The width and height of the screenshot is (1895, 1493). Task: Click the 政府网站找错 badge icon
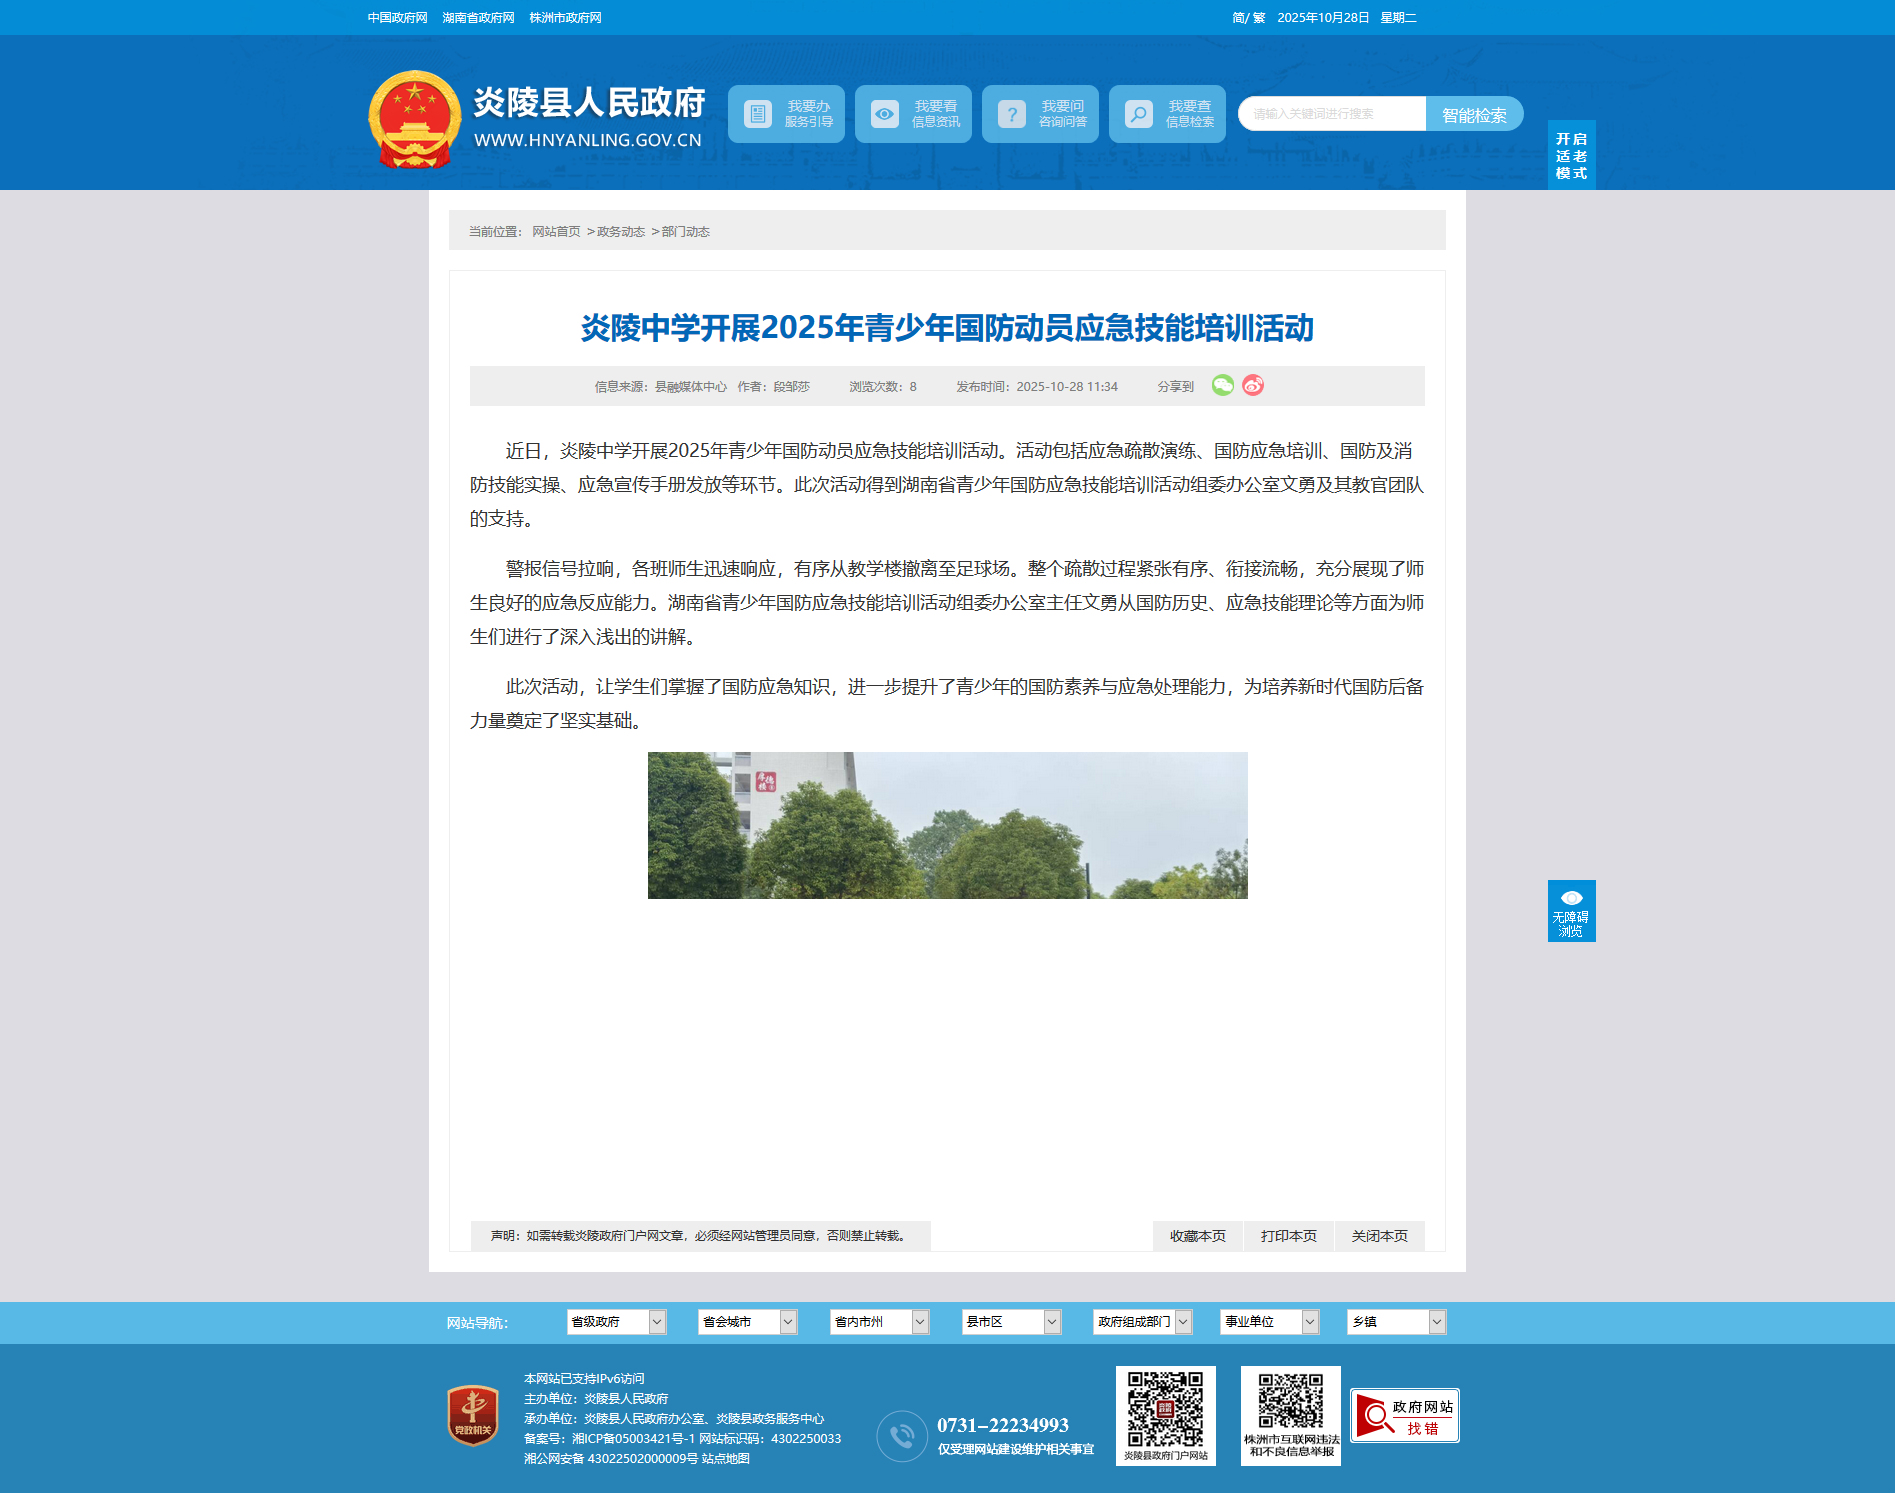[x=1404, y=1416]
